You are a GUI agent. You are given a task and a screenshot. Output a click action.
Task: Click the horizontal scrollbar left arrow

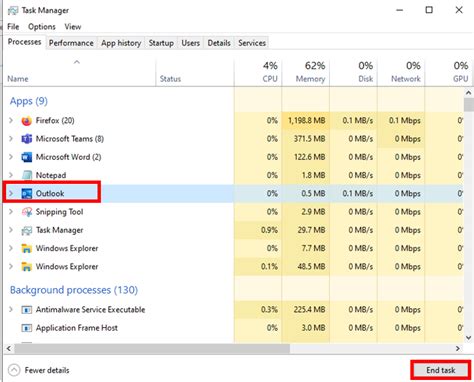pyautogui.click(x=9, y=348)
